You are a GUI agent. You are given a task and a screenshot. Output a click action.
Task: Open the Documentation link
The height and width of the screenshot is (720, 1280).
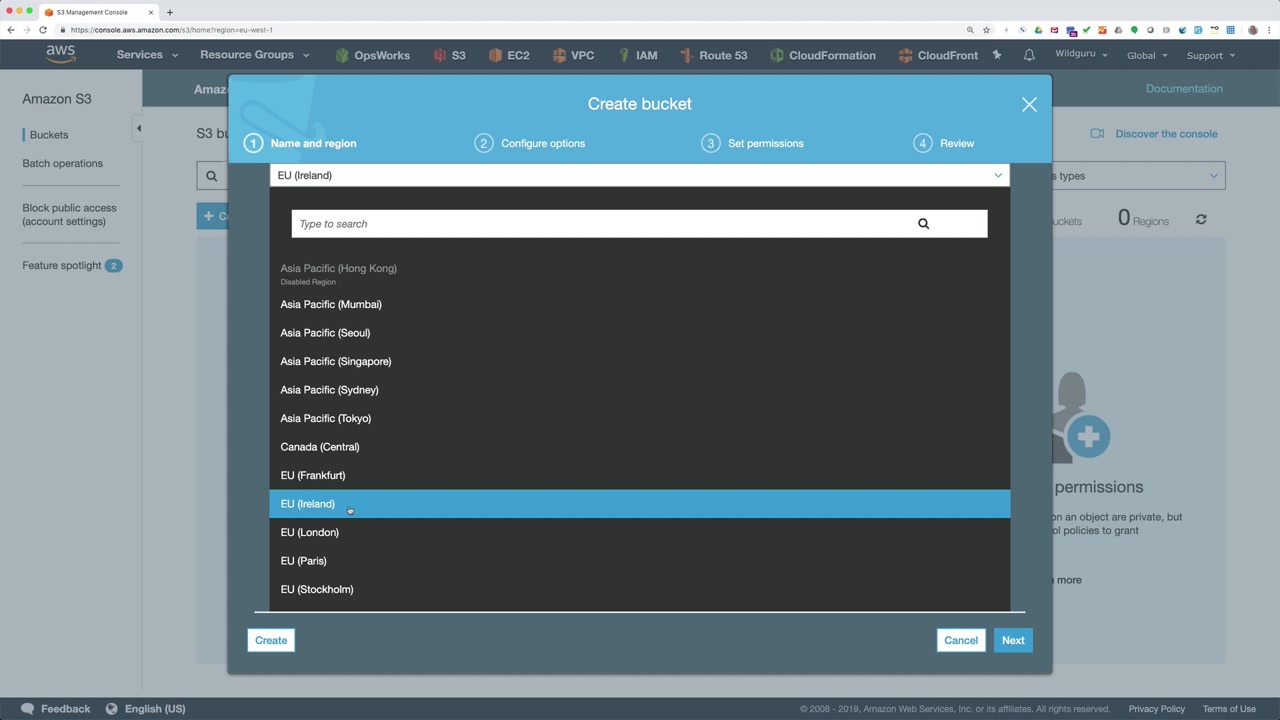1184,88
